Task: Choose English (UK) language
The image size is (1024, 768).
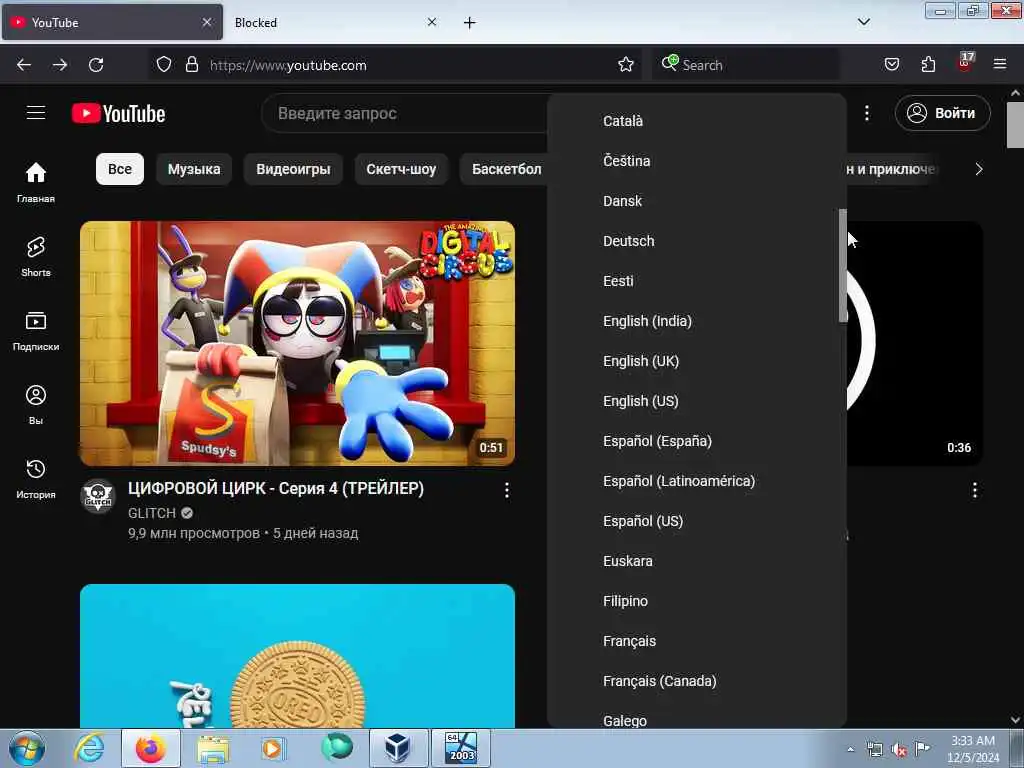Action: click(x=697, y=361)
